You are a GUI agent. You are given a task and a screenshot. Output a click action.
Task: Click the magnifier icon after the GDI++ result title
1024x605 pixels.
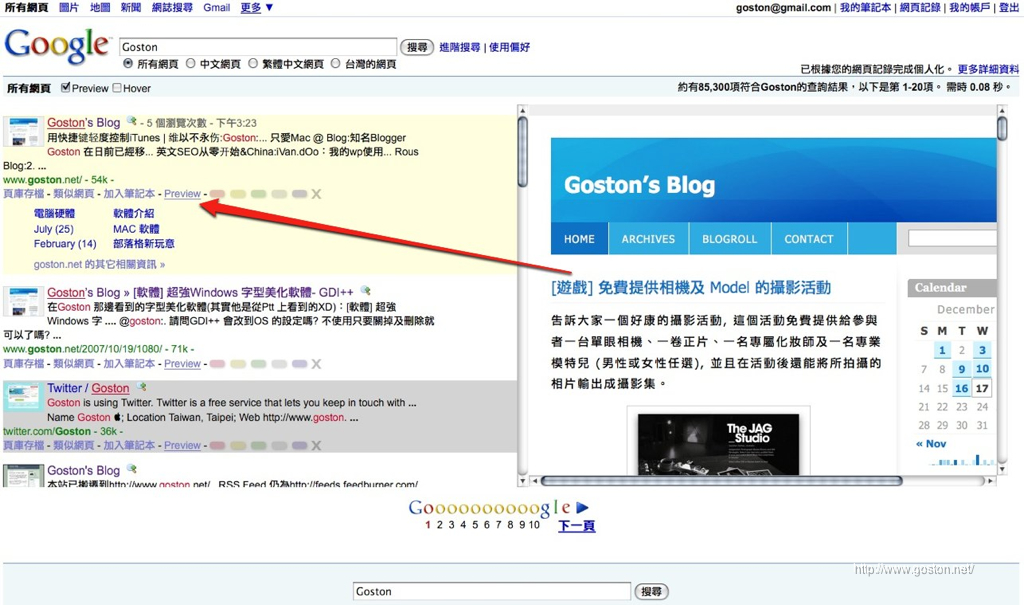pyautogui.click(x=365, y=291)
